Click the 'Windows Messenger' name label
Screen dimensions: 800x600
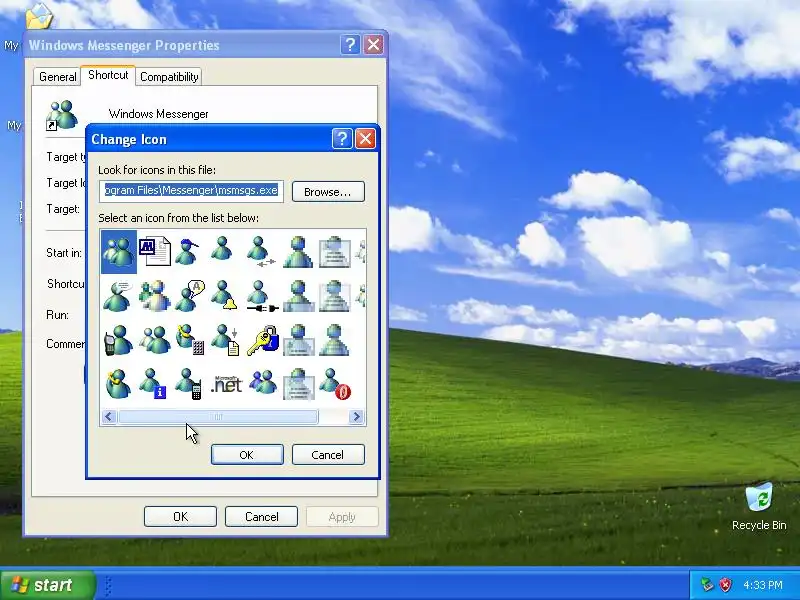pyautogui.click(x=158, y=114)
